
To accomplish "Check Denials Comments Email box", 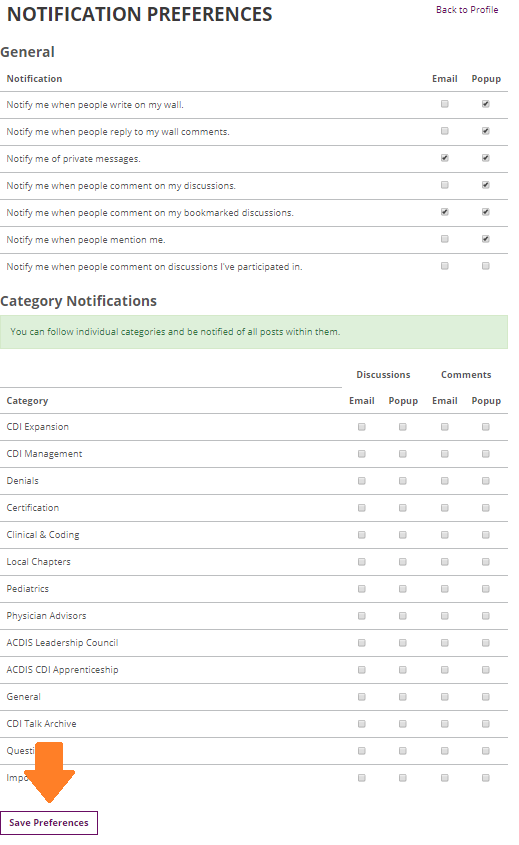I will click(445, 481).
